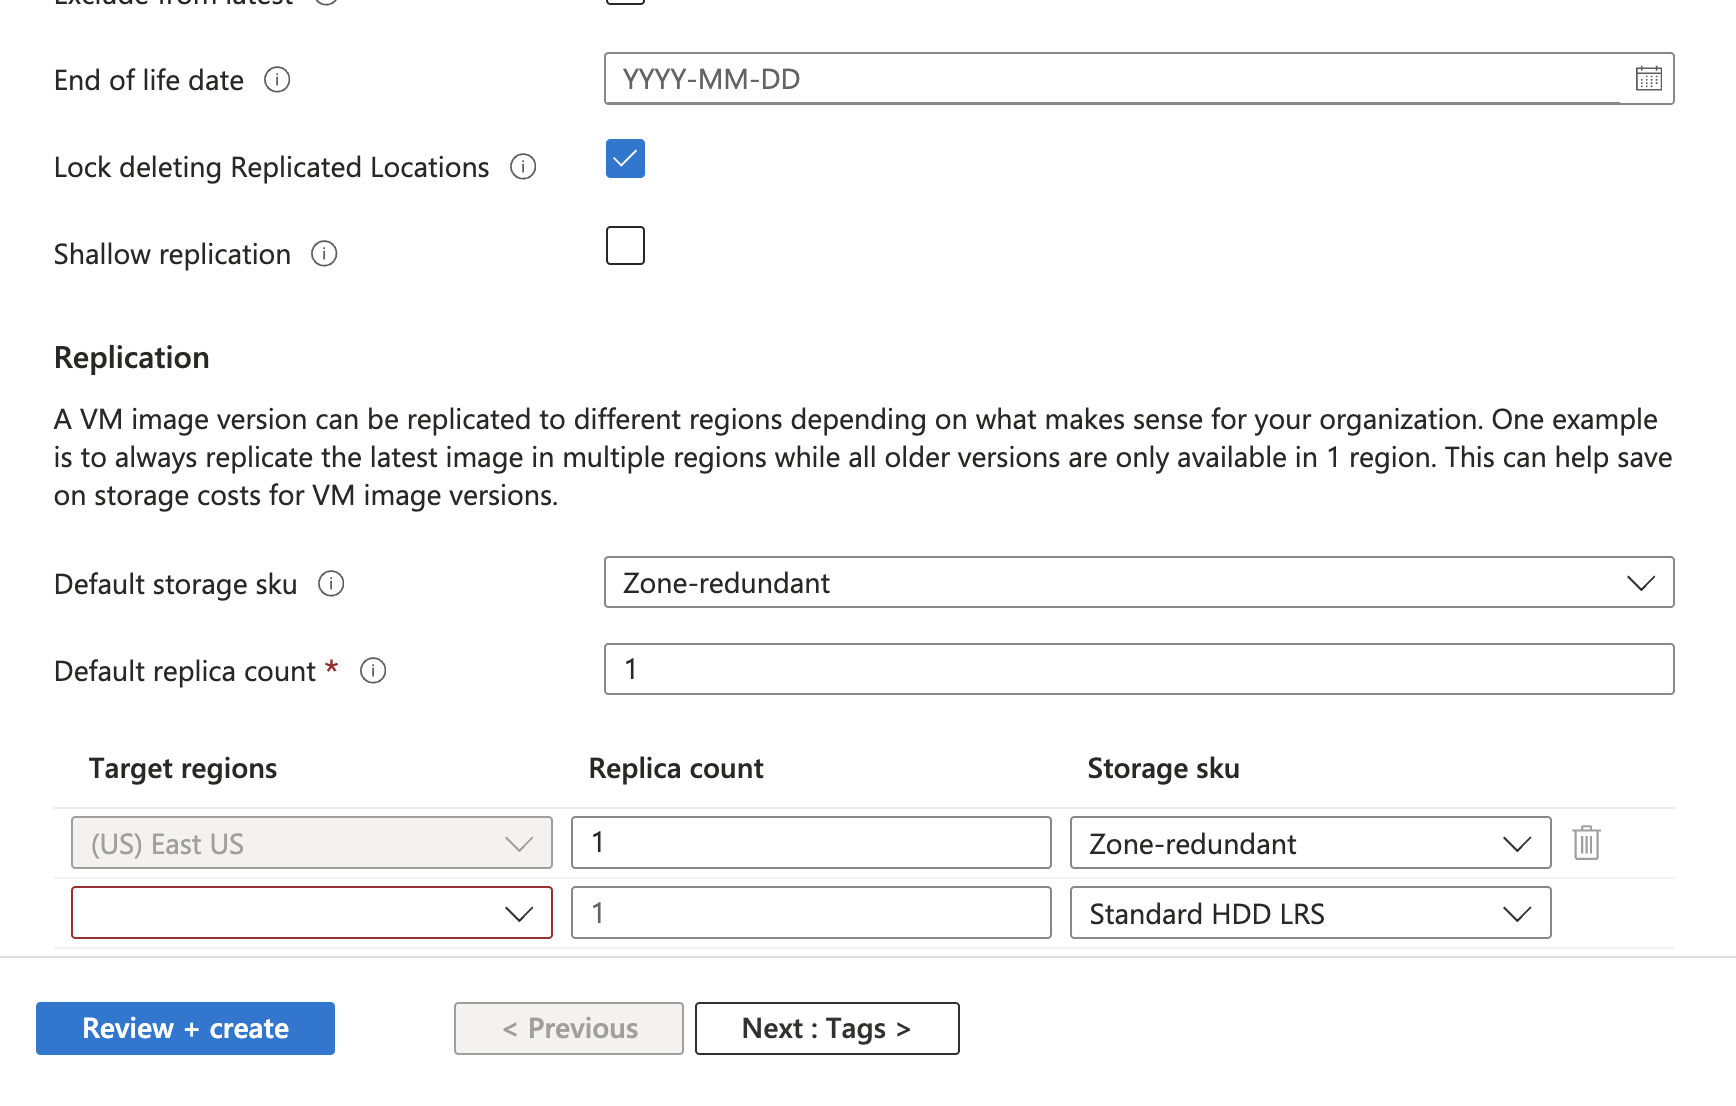Enable the Shallow replication checkbox
The image size is (1736, 1106).
(625, 246)
